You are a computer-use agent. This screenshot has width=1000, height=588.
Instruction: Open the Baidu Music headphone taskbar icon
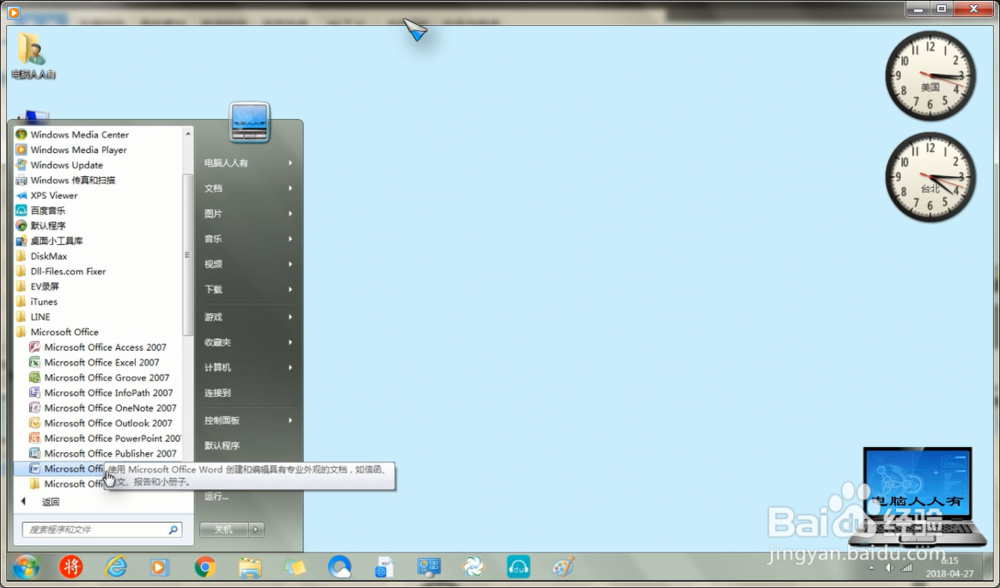[518, 566]
